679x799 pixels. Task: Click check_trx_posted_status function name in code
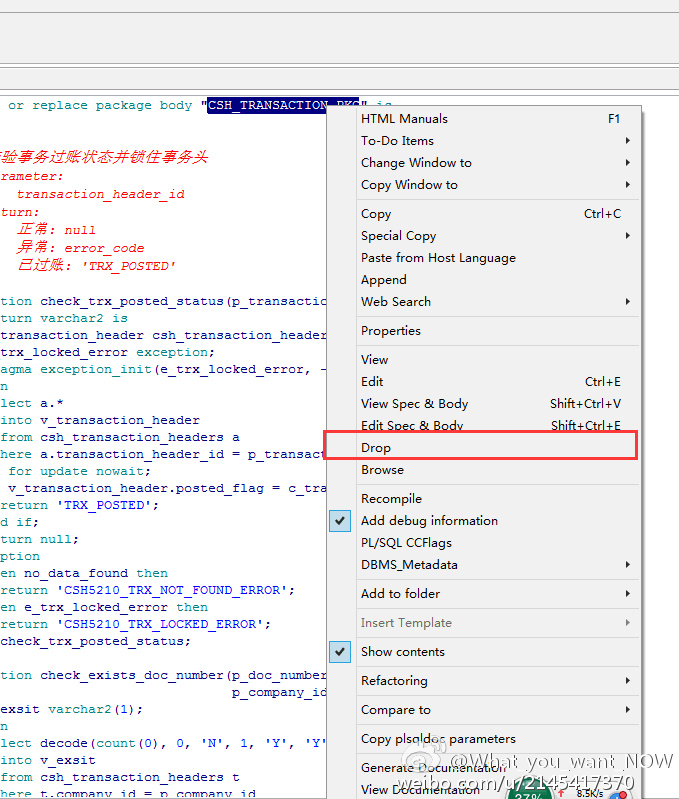[132, 301]
